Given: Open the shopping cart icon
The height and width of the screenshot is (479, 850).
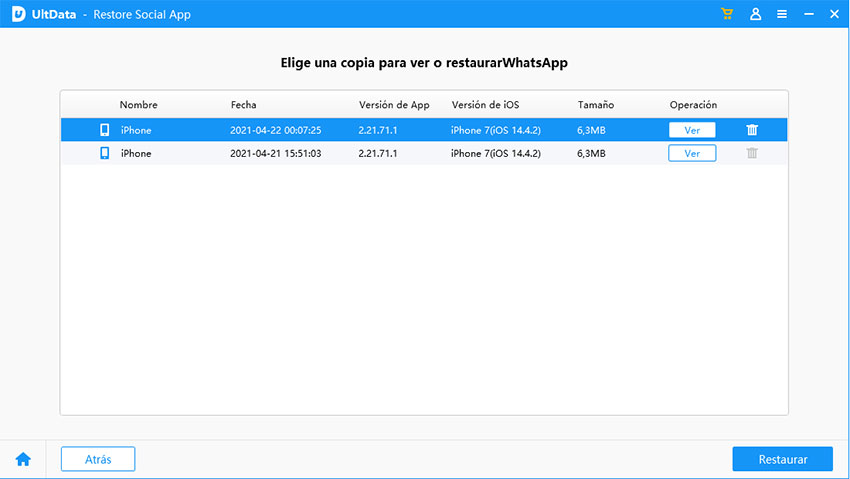Looking at the screenshot, I should [x=727, y=14].
